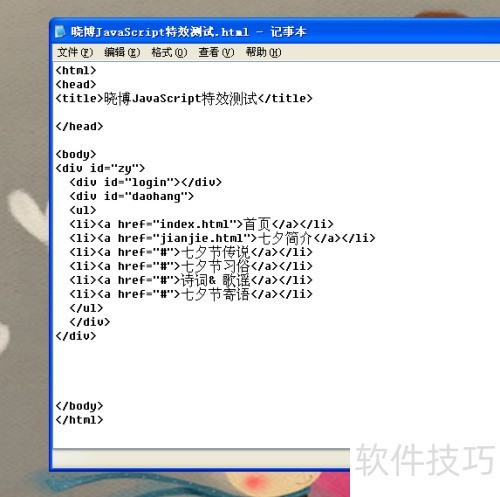Click the 七夕节习俗 list item line
The height and width of the screenshot is (497, 500).
pos(191,266)
